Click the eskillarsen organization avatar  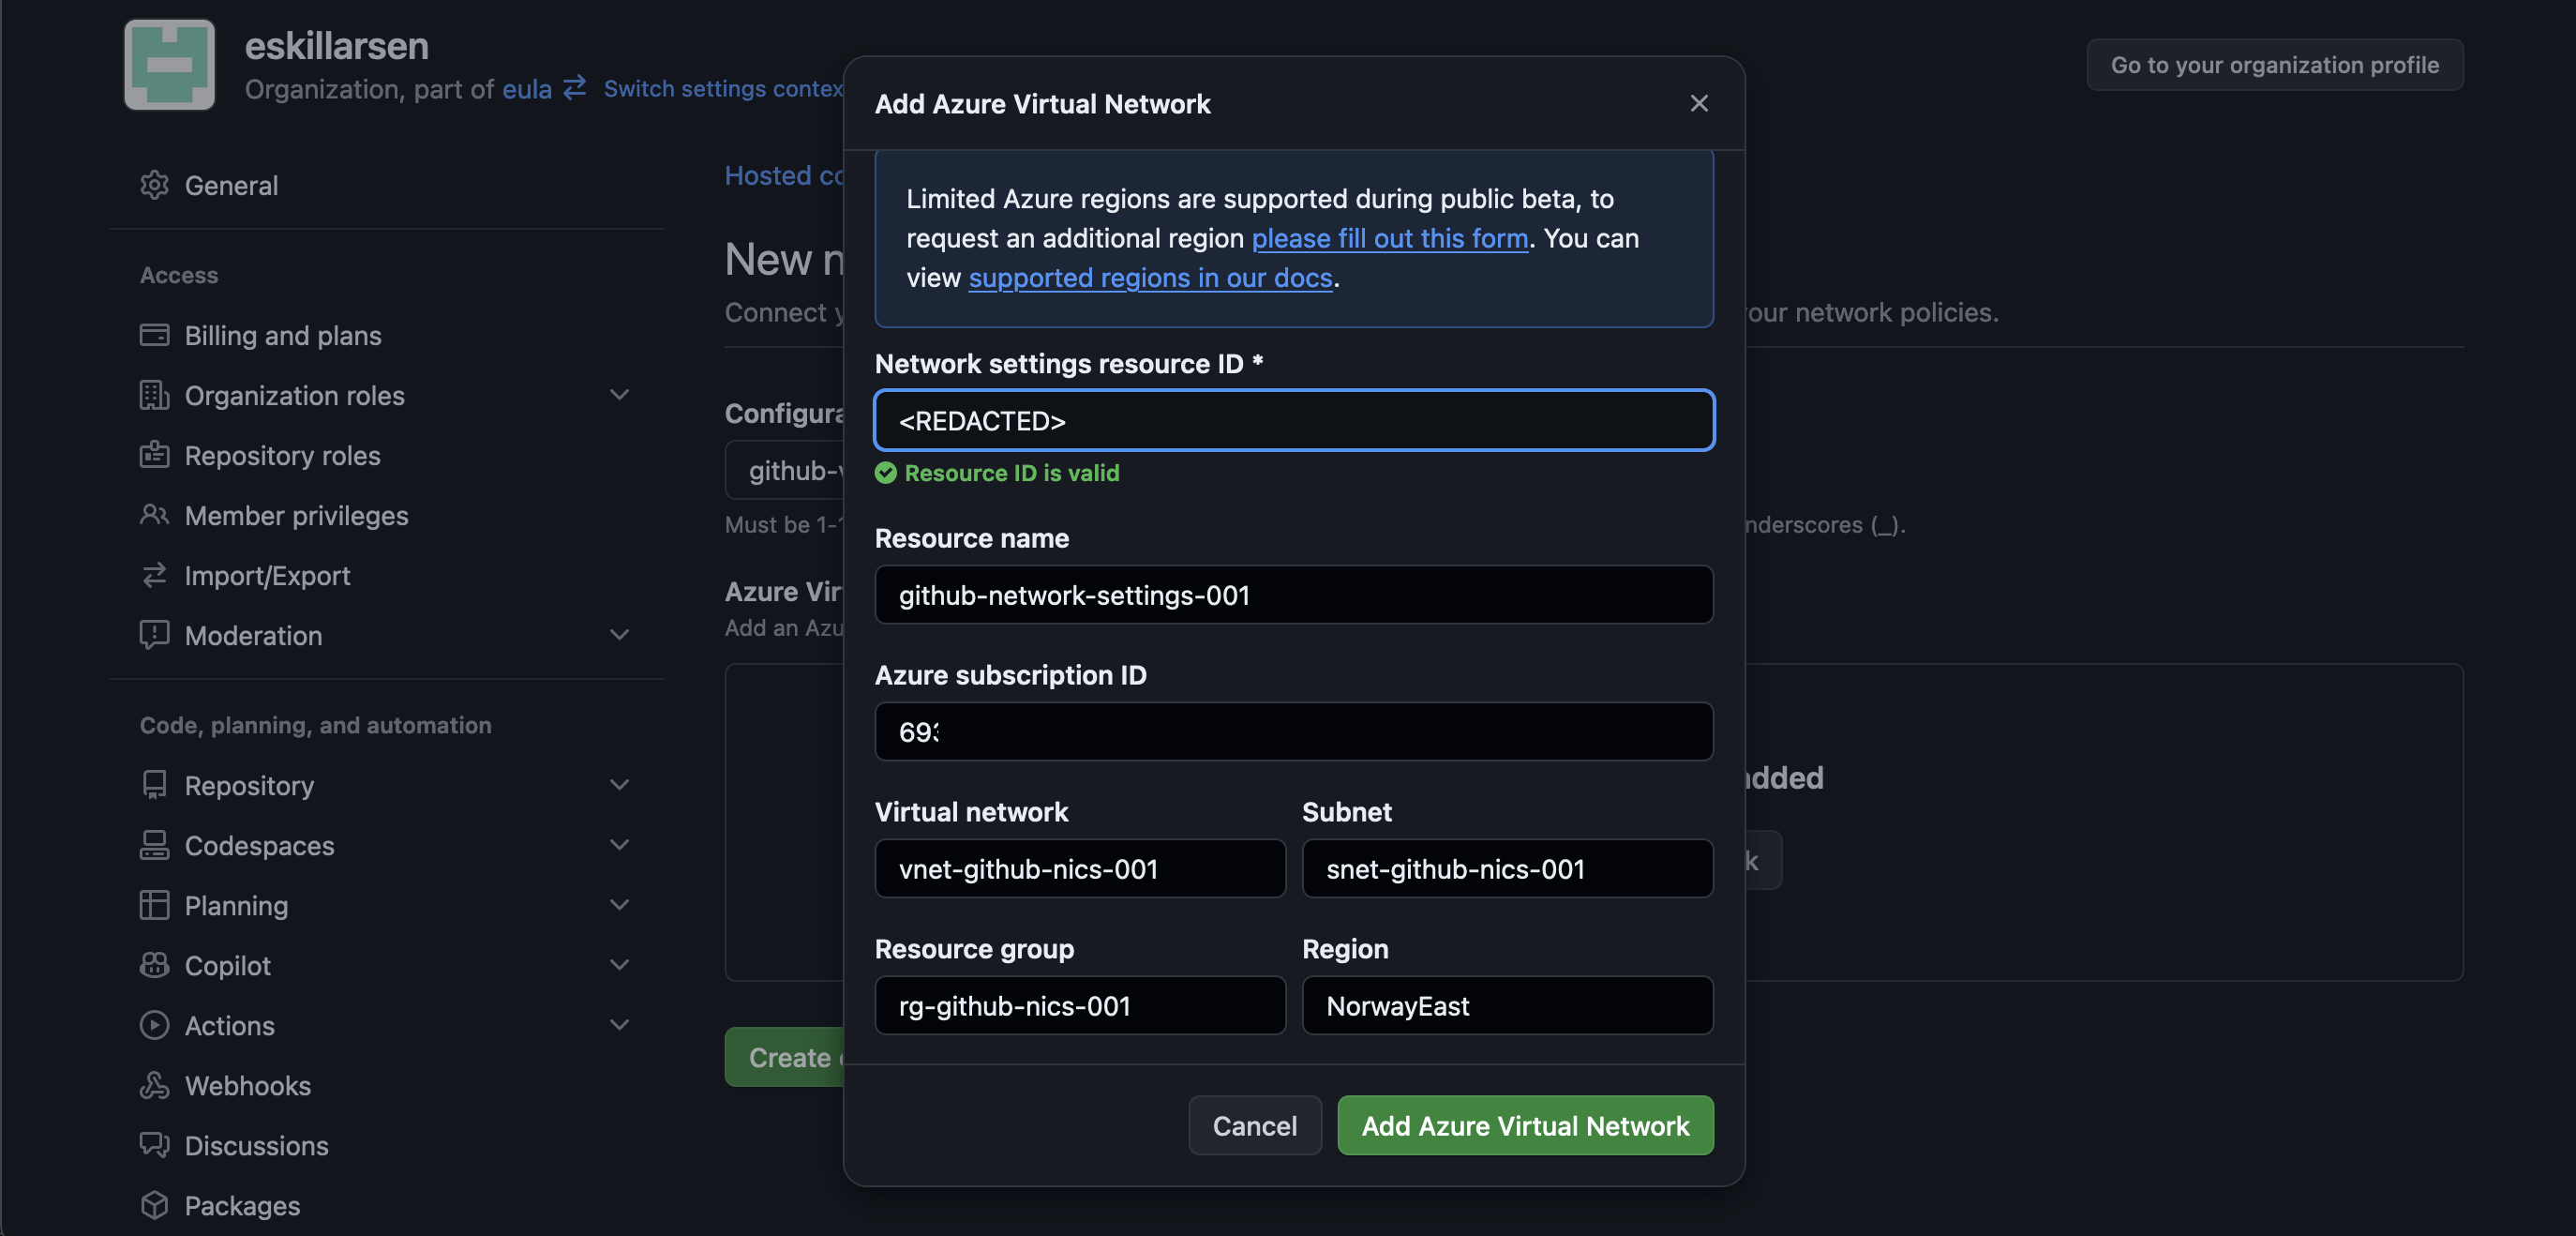[x=169, y=64]
